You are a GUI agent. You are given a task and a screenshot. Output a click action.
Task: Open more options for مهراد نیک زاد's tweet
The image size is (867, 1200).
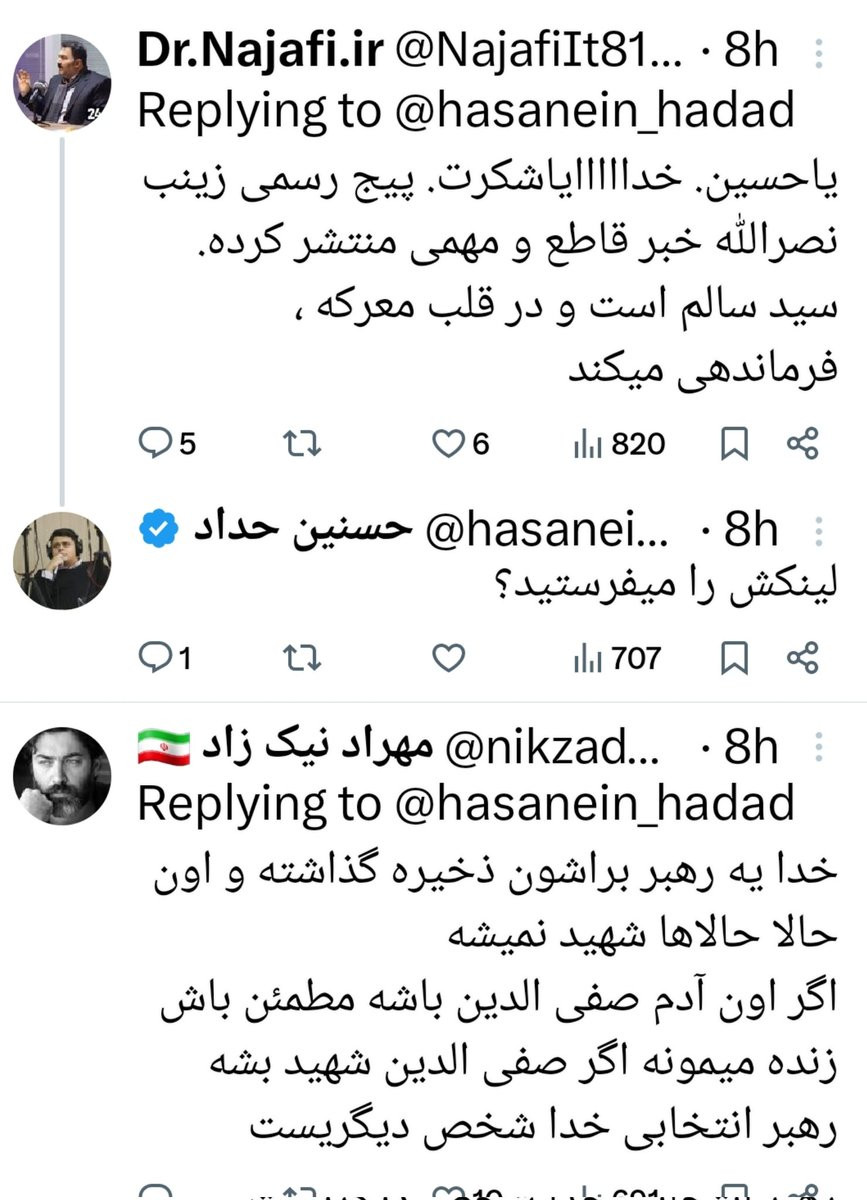(x=820, y=746)
